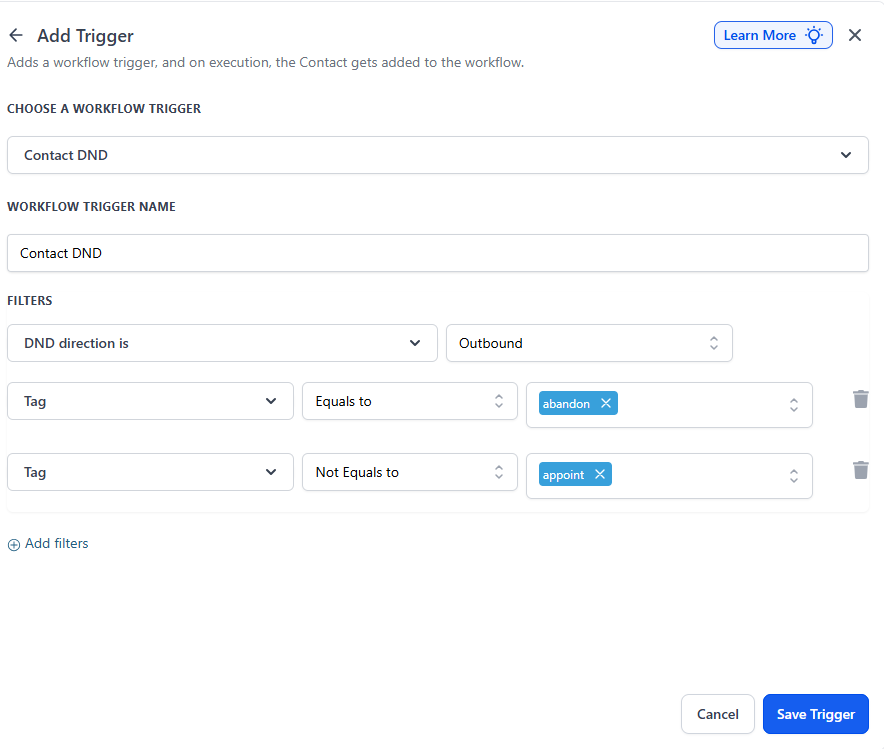Image resolution: width=884 pixels, height=749 pixels.
Task: Remove the 'abandon' tag chip
Action: click(x=606, y=404)
